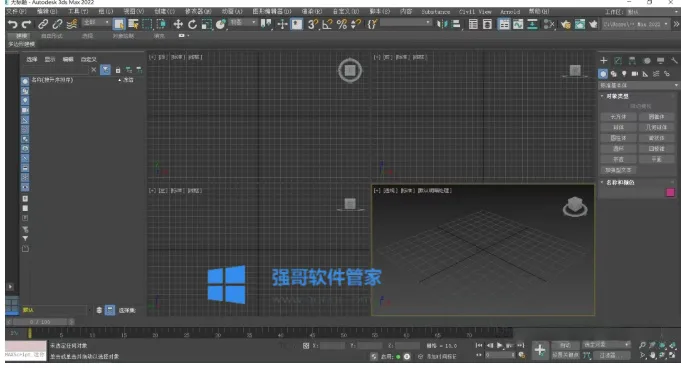Open the Tools menu
This screenshot has height=370, width=681.
[x=77, y=12]
